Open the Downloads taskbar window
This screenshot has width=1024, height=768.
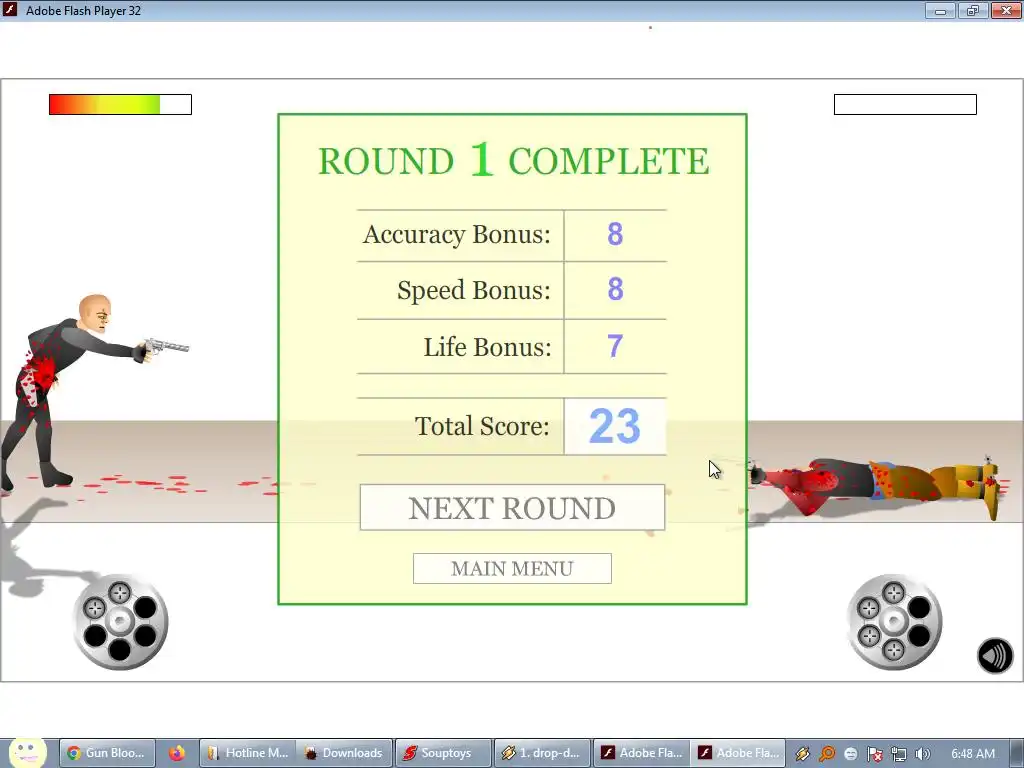[344, 753]
